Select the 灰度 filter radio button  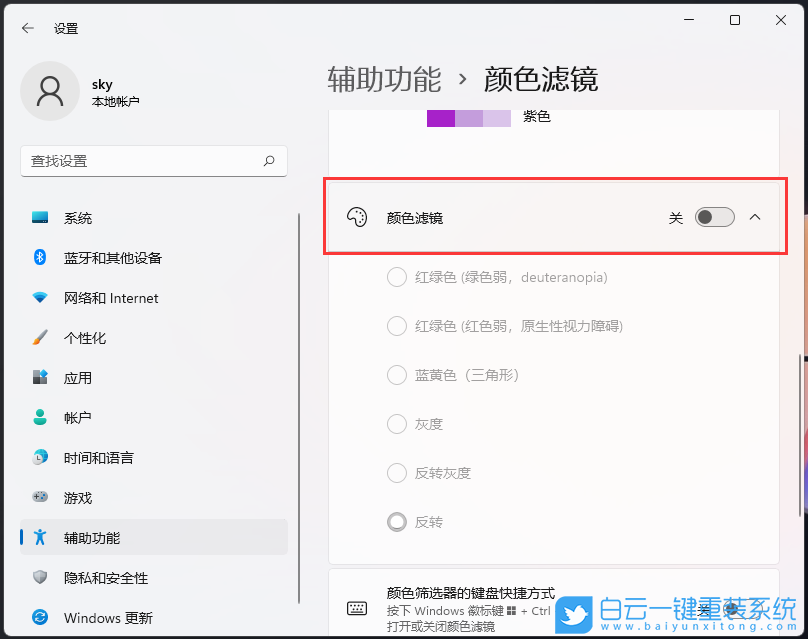pyautogui.click(x=396, y=424)
